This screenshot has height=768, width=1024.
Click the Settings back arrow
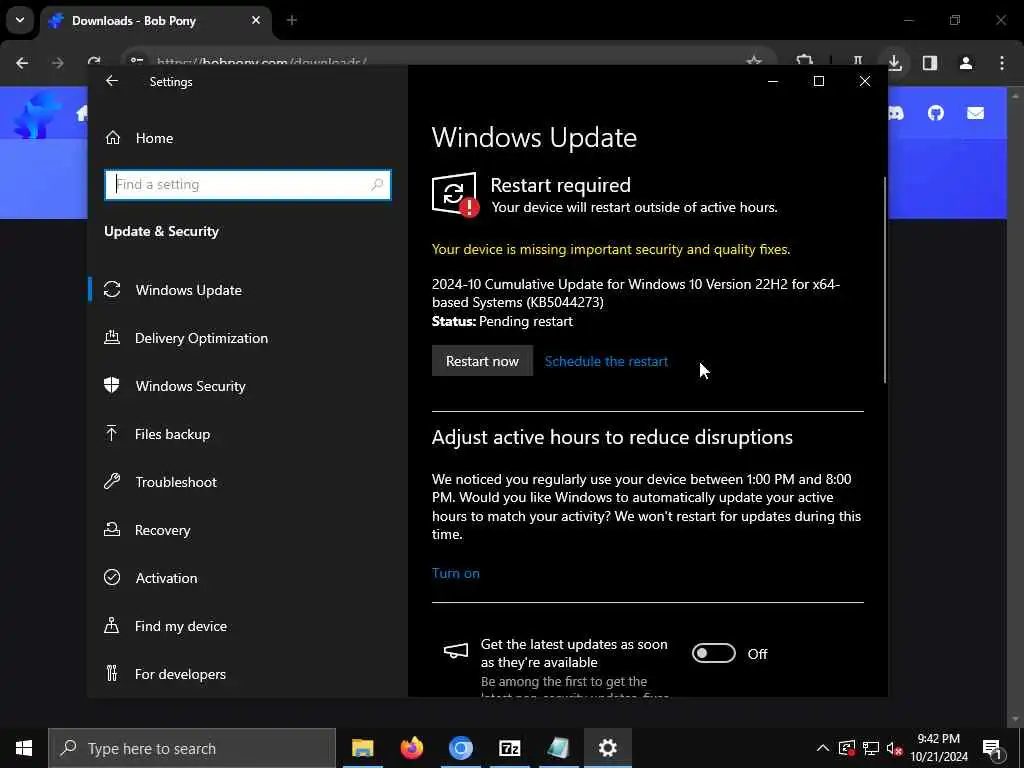pos(112,81)
